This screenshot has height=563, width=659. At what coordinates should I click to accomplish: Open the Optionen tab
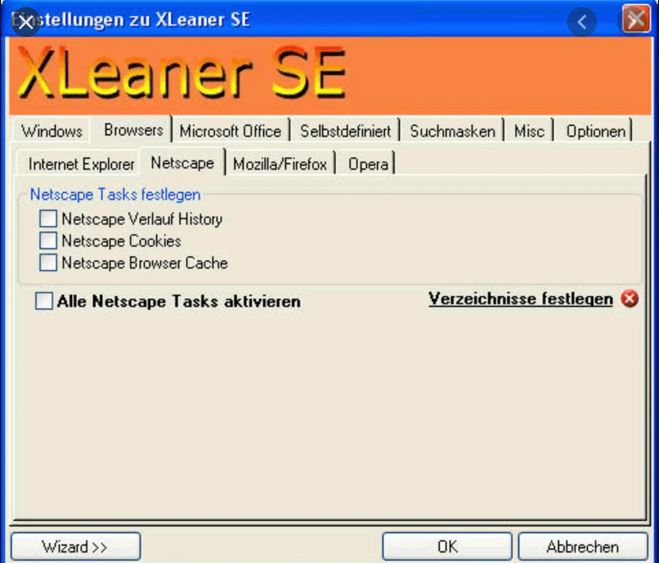coord(596,131)
